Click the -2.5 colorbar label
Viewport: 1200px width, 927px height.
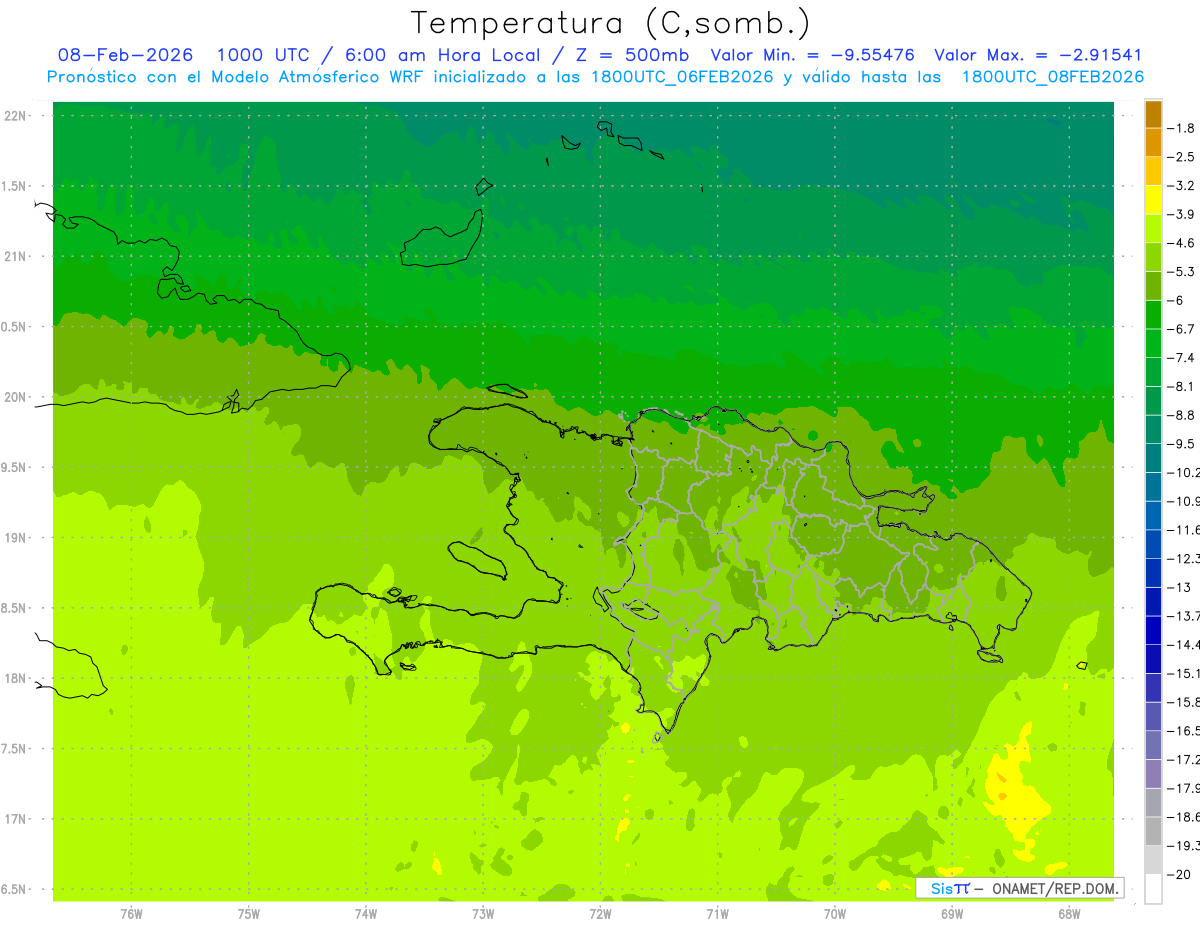pos(1182,157)
